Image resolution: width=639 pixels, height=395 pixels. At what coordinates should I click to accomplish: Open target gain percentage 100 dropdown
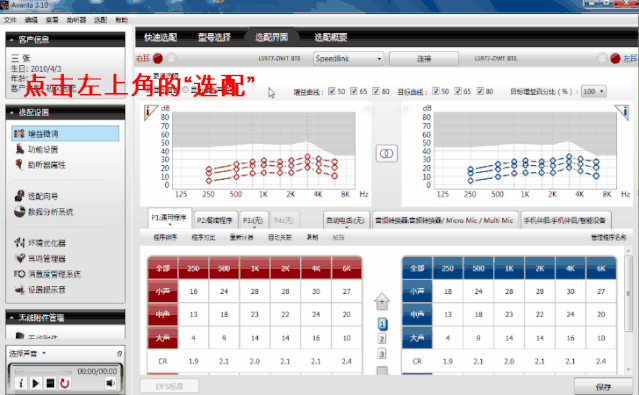point(593,91)
